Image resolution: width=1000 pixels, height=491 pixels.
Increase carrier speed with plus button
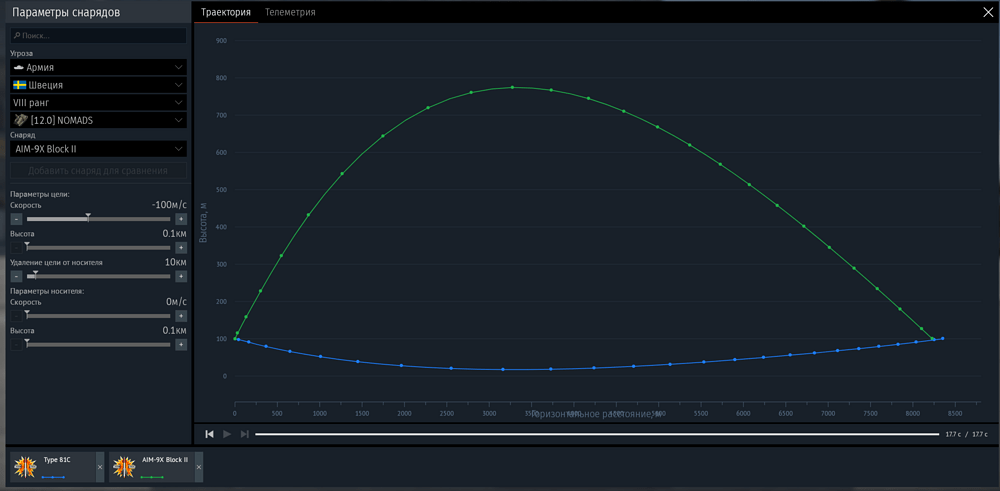[x=181, y=316]
